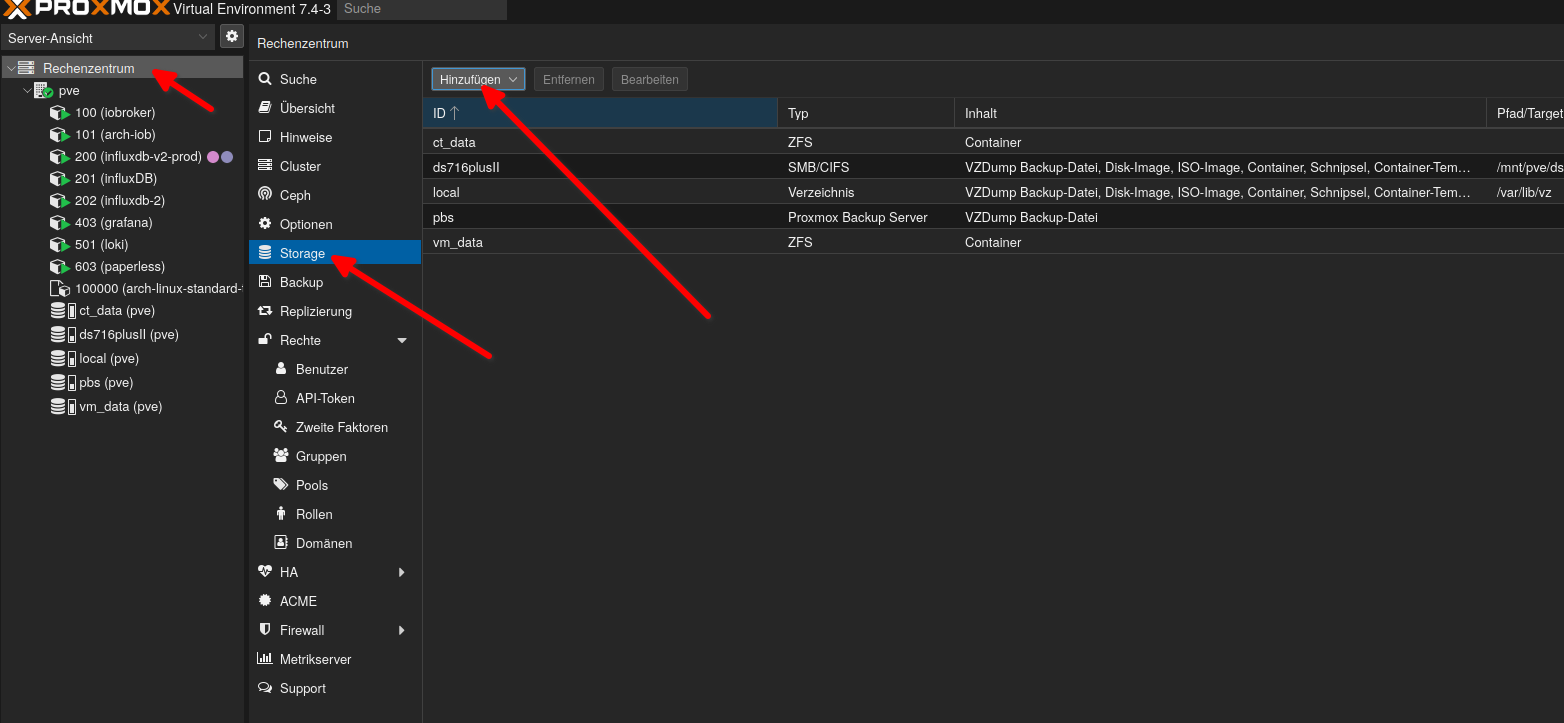The image size is (1564, 723).
Task: Sort by the Pfad/Target column header
Action: 1525,113
